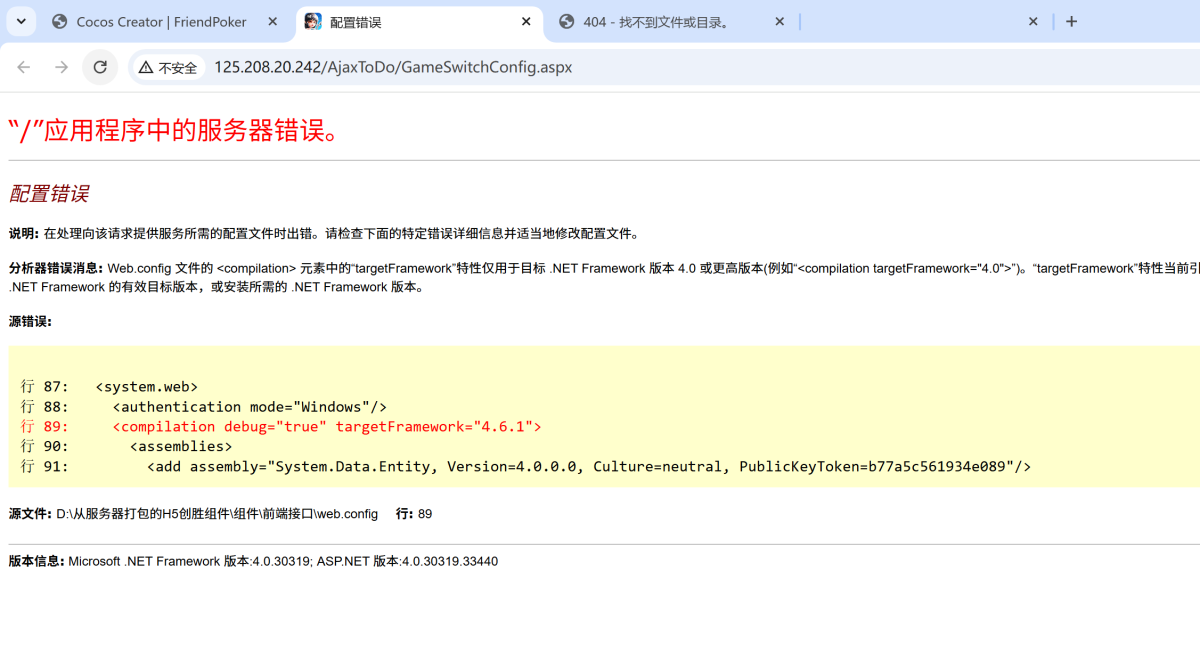Click the 行: 89 line reference
Viewport: 1200px width, 645px height.
click(414, 514)
